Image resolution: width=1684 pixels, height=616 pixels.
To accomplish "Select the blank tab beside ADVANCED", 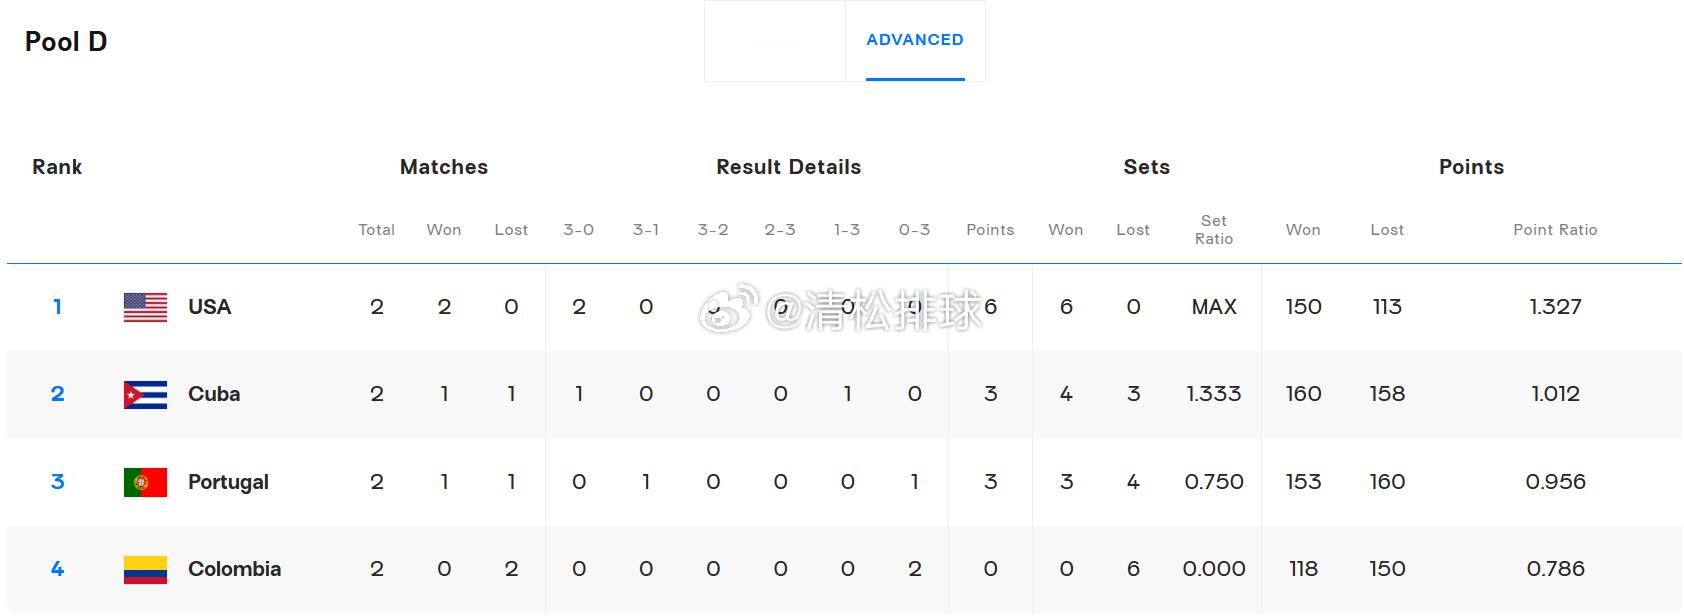I will coord(775,40).
